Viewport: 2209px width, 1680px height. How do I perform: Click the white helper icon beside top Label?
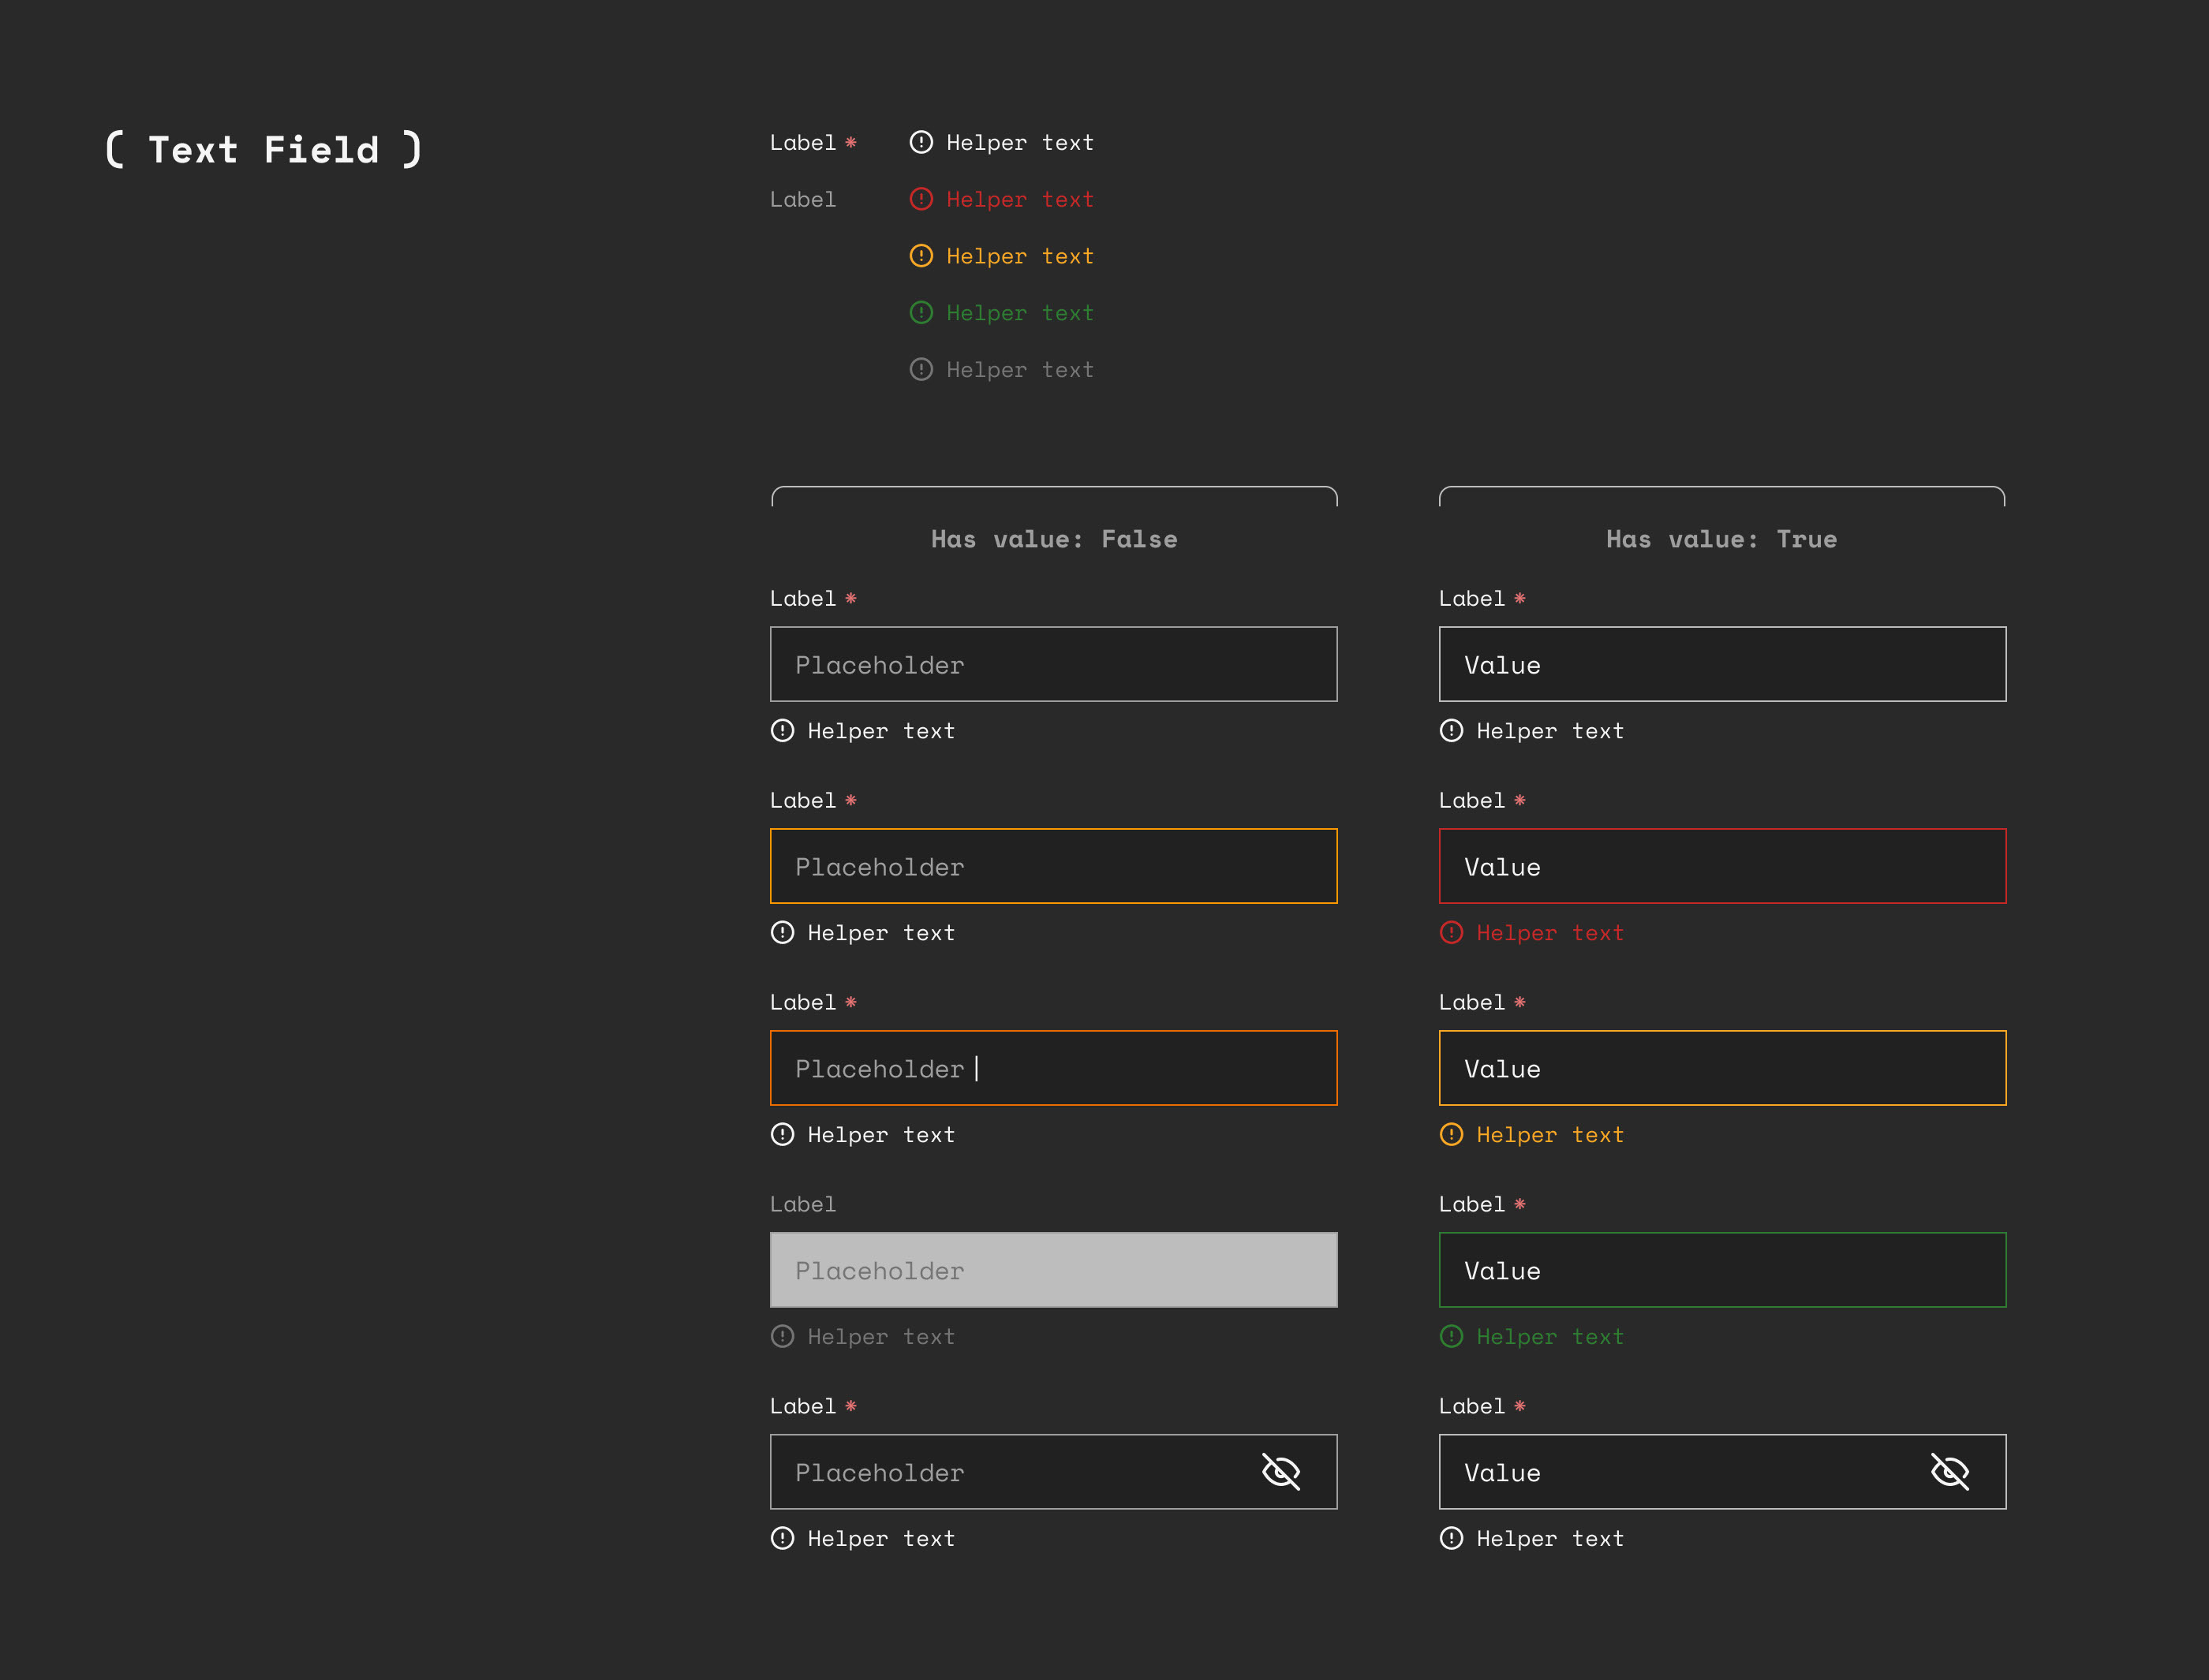click(x=921, y=142)
